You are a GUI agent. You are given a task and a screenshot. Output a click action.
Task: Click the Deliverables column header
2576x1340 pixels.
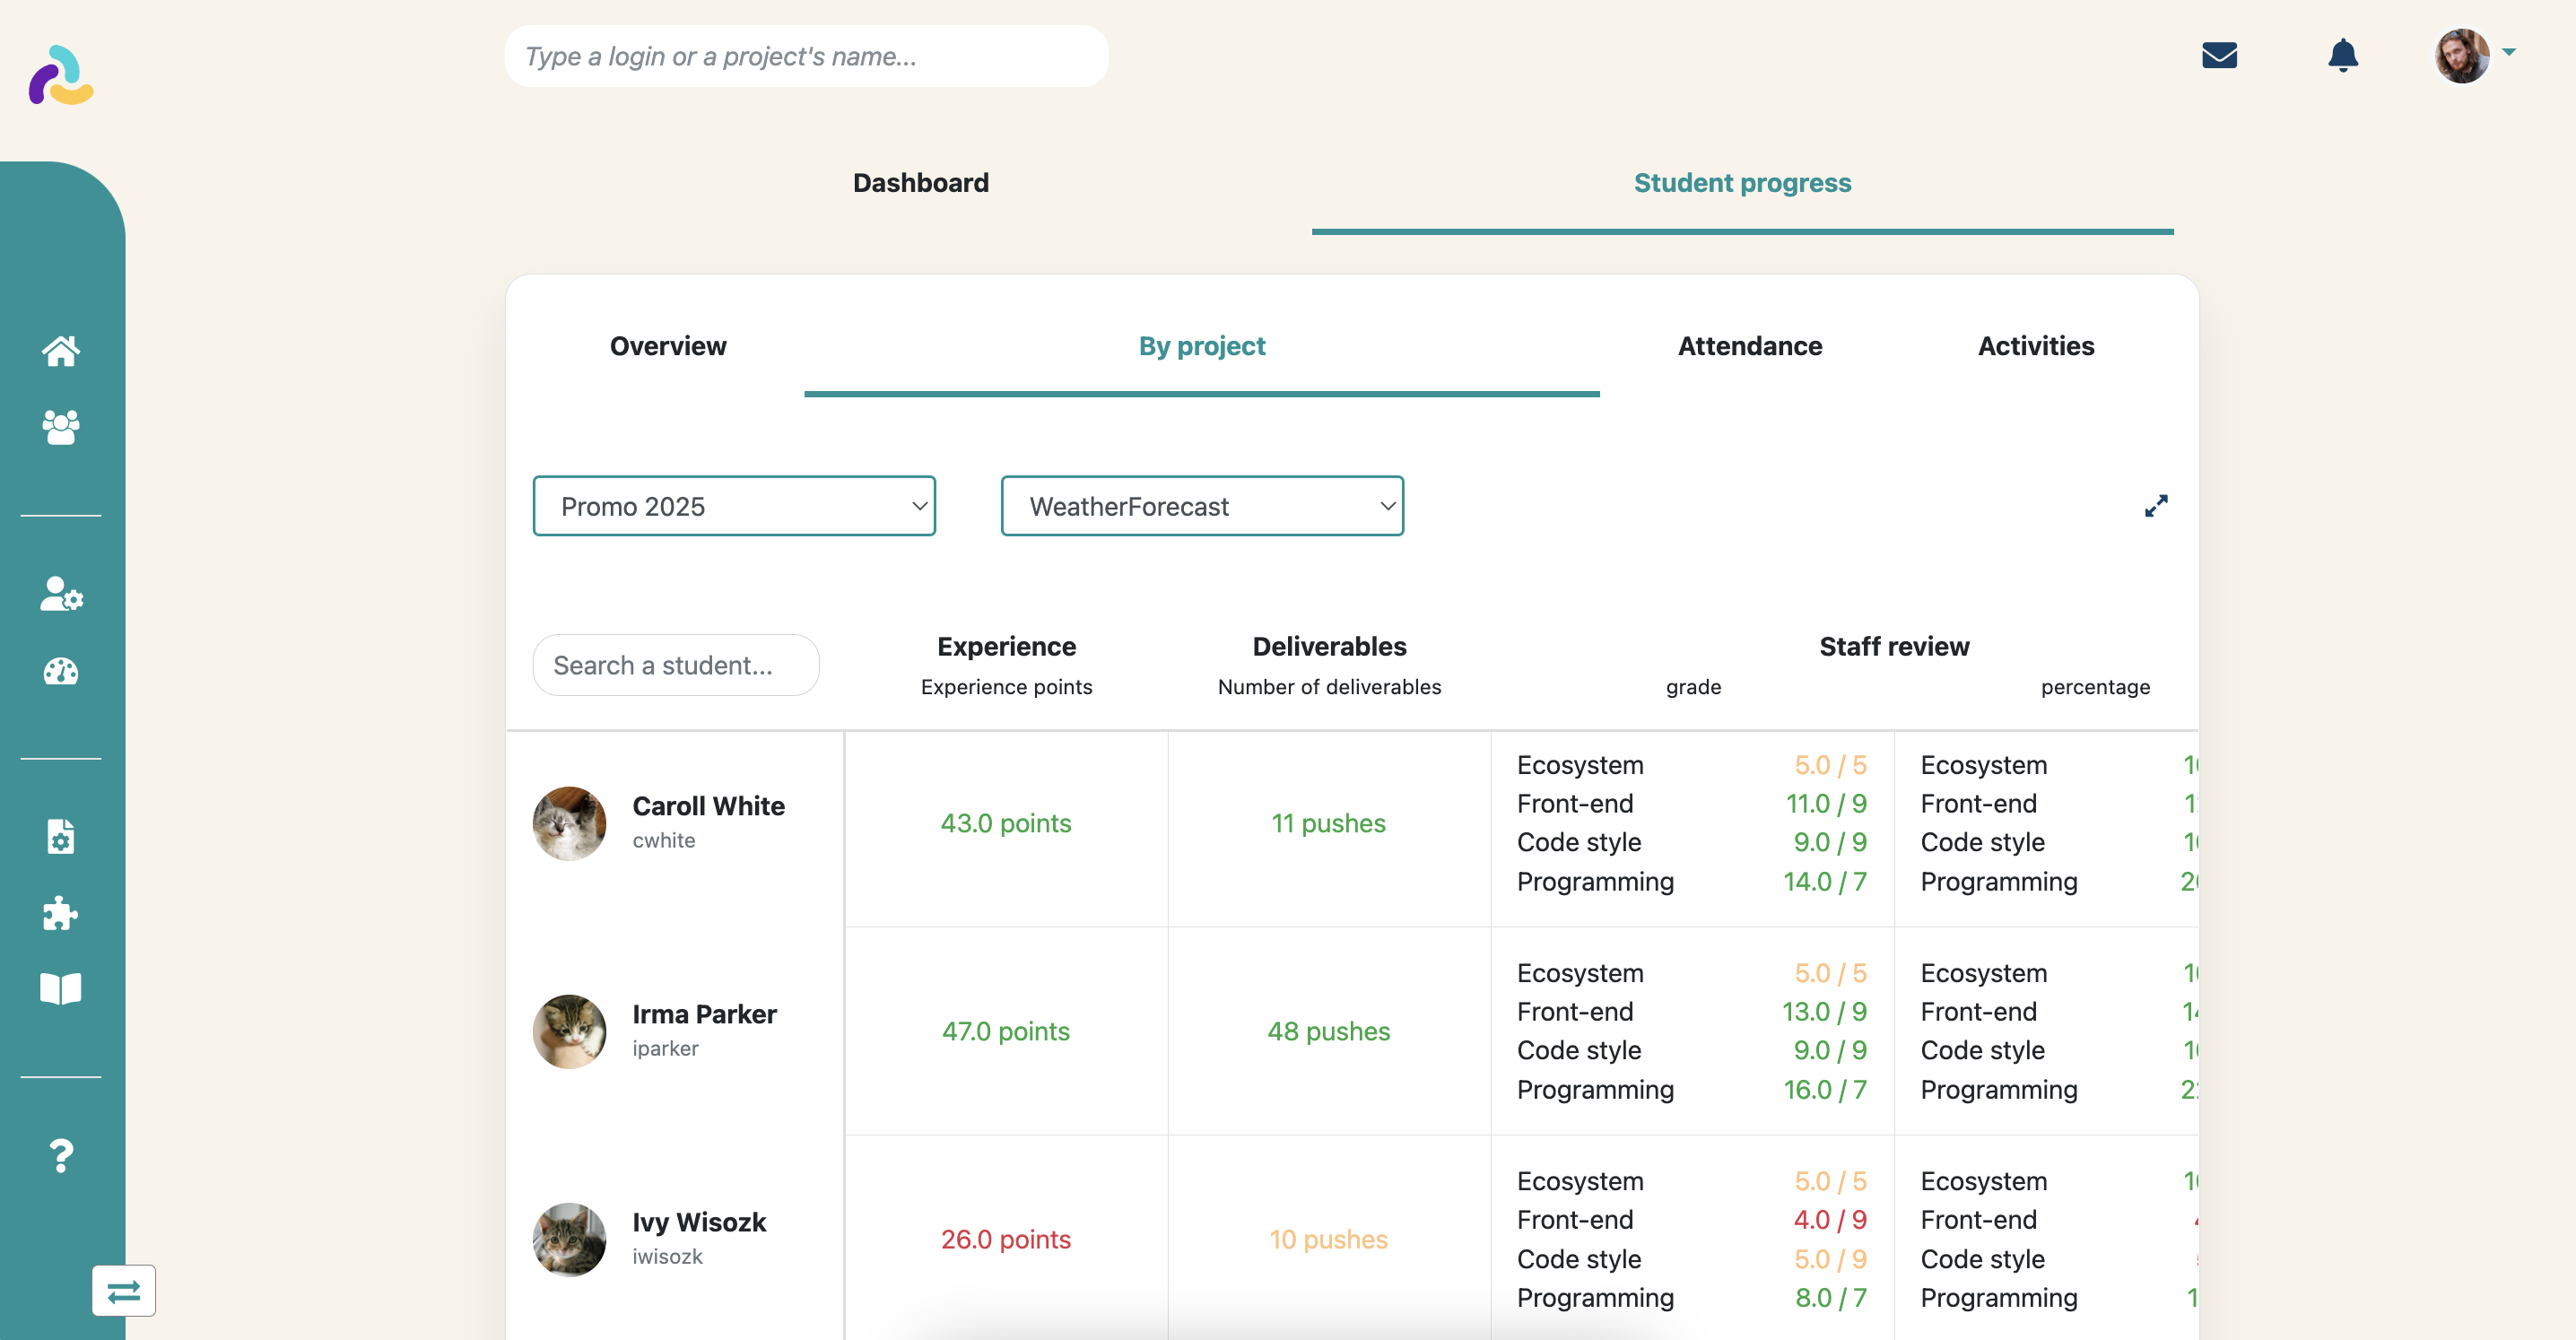pyautogui.click(x=1329, y=647)
